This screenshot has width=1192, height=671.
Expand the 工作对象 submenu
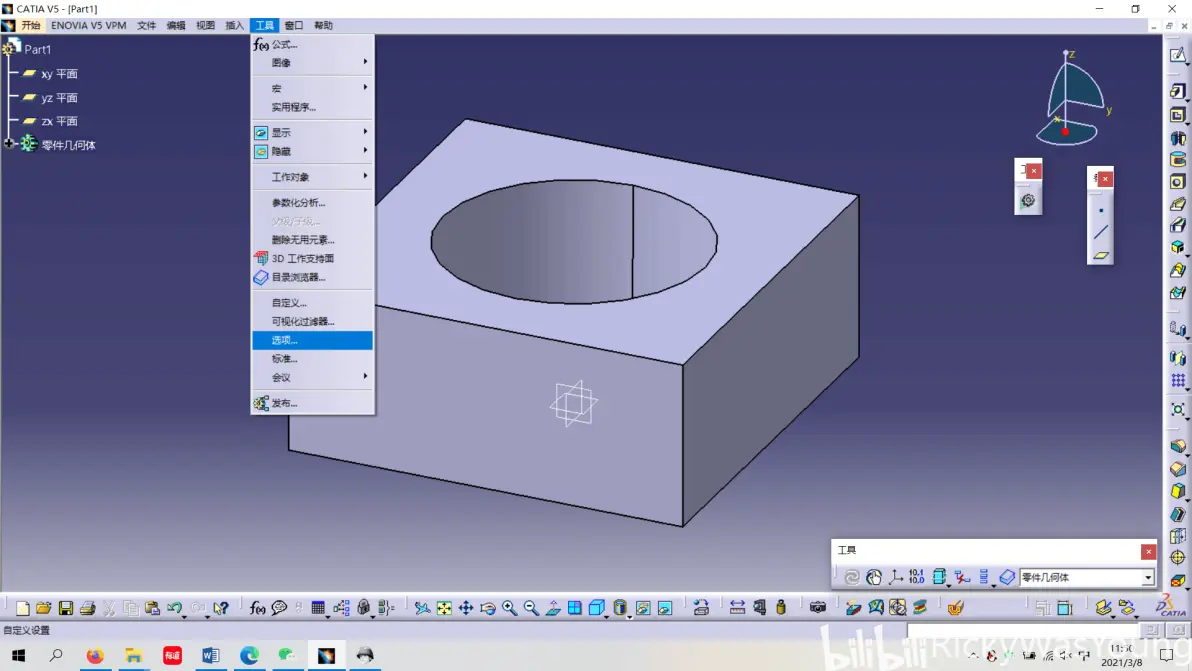(x=312, y=176)
